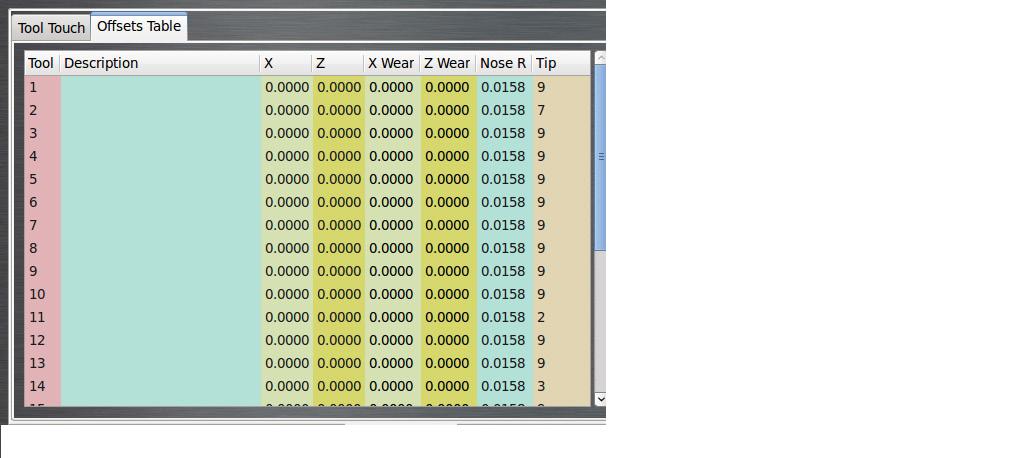Select tool number 5 cell
Viewport: 1024px width, 458px height.
(x=42, y=179)
